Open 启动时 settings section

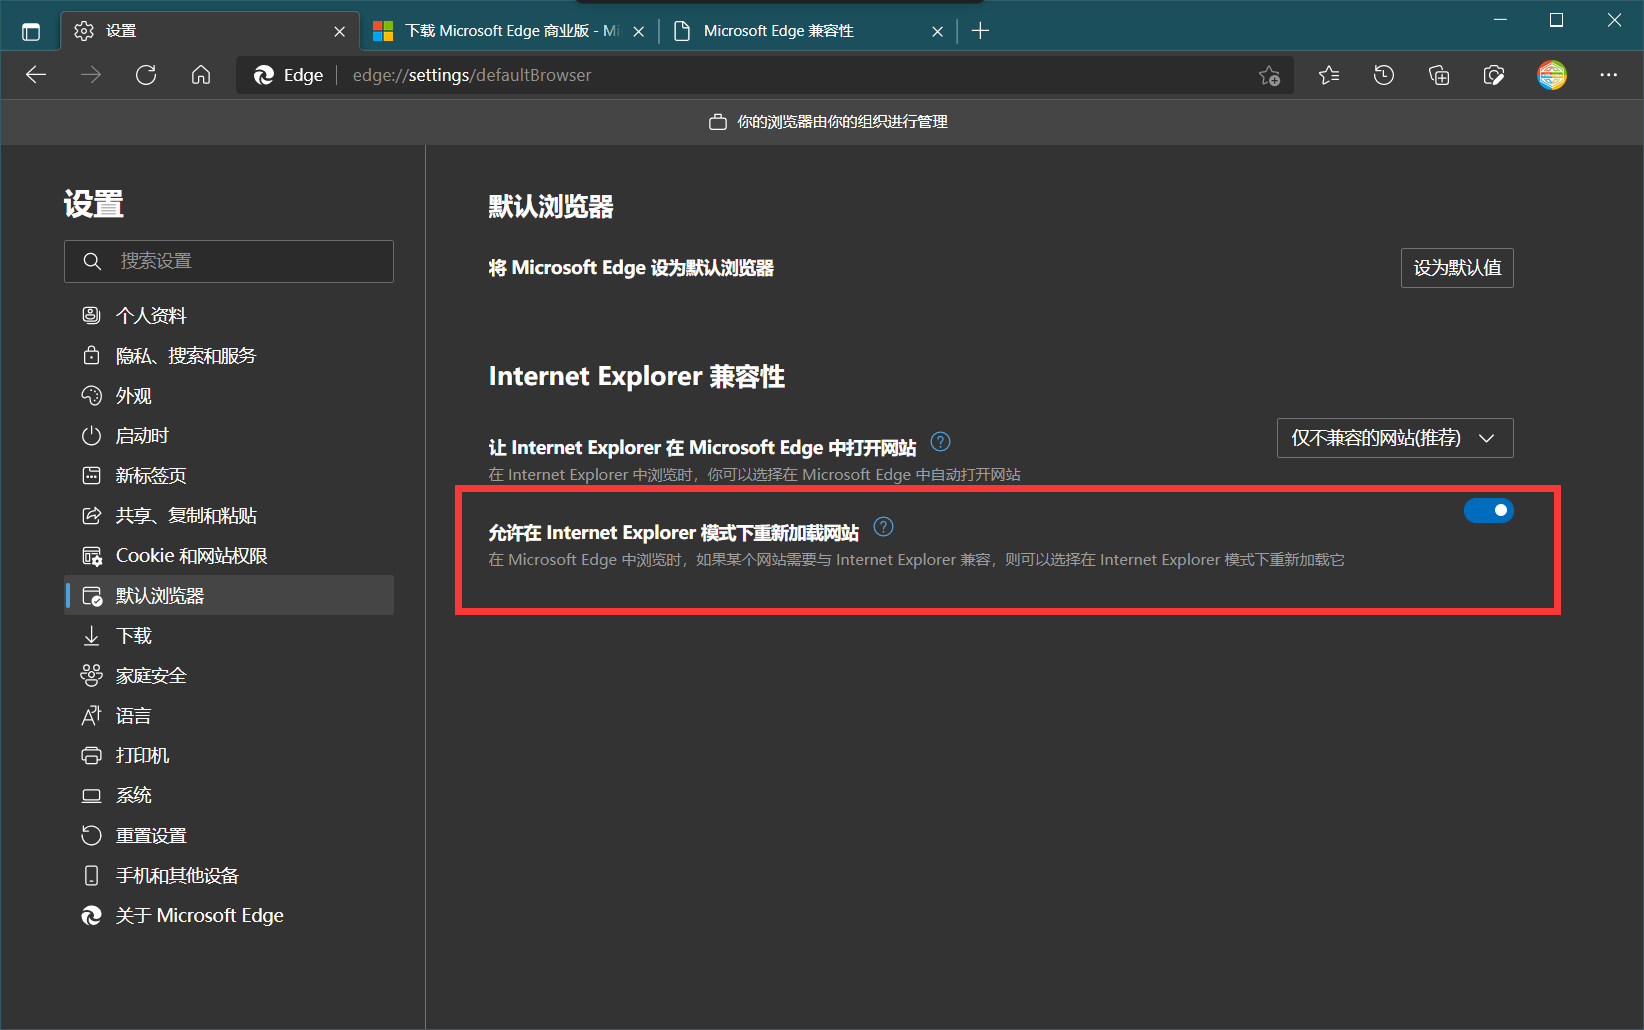point(229,436)
